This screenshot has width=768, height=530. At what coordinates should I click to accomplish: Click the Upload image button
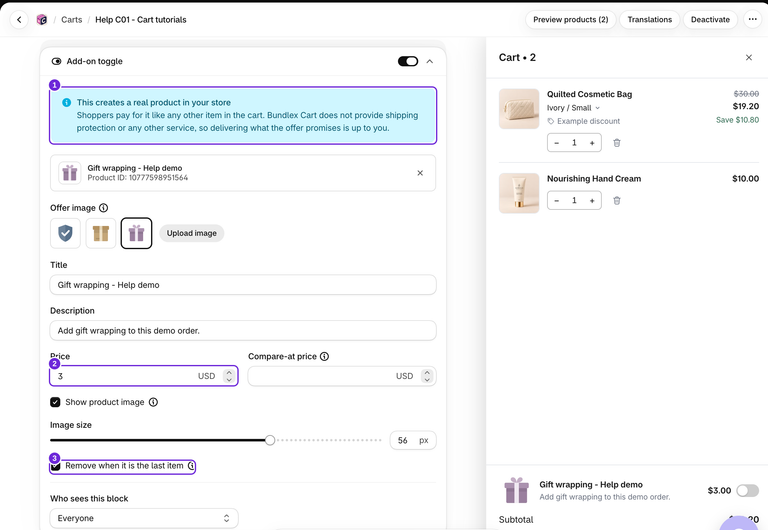pyautogui.click(x=192, y=233)
